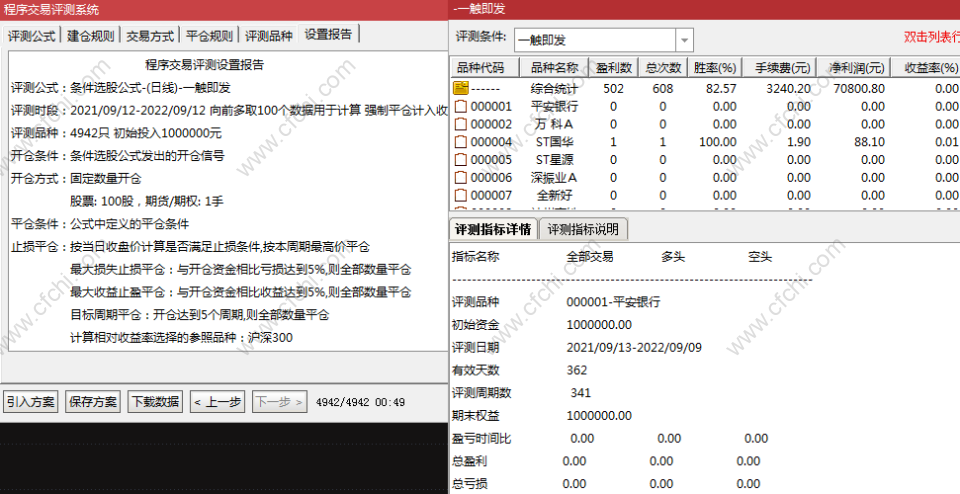960x494 pixels.
Task: Click the 有效天数 value 362
Action: 577,370
